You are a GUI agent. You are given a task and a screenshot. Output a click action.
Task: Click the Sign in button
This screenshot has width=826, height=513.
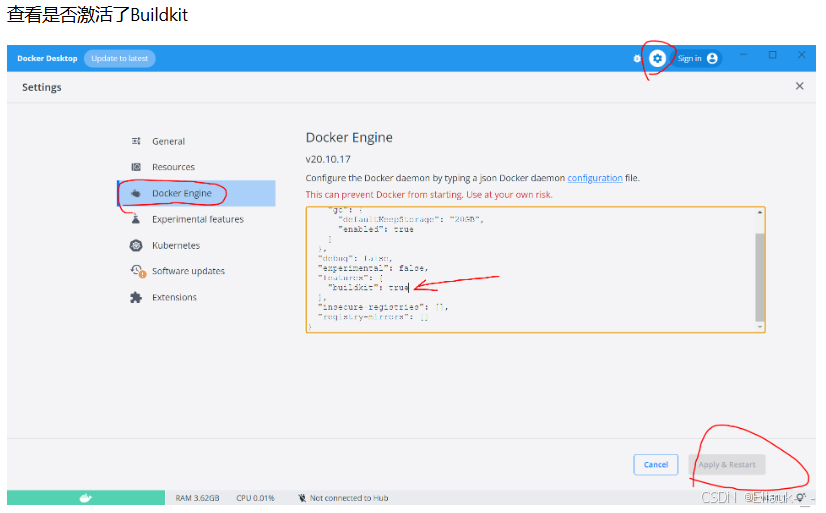[x=696, y=58]
